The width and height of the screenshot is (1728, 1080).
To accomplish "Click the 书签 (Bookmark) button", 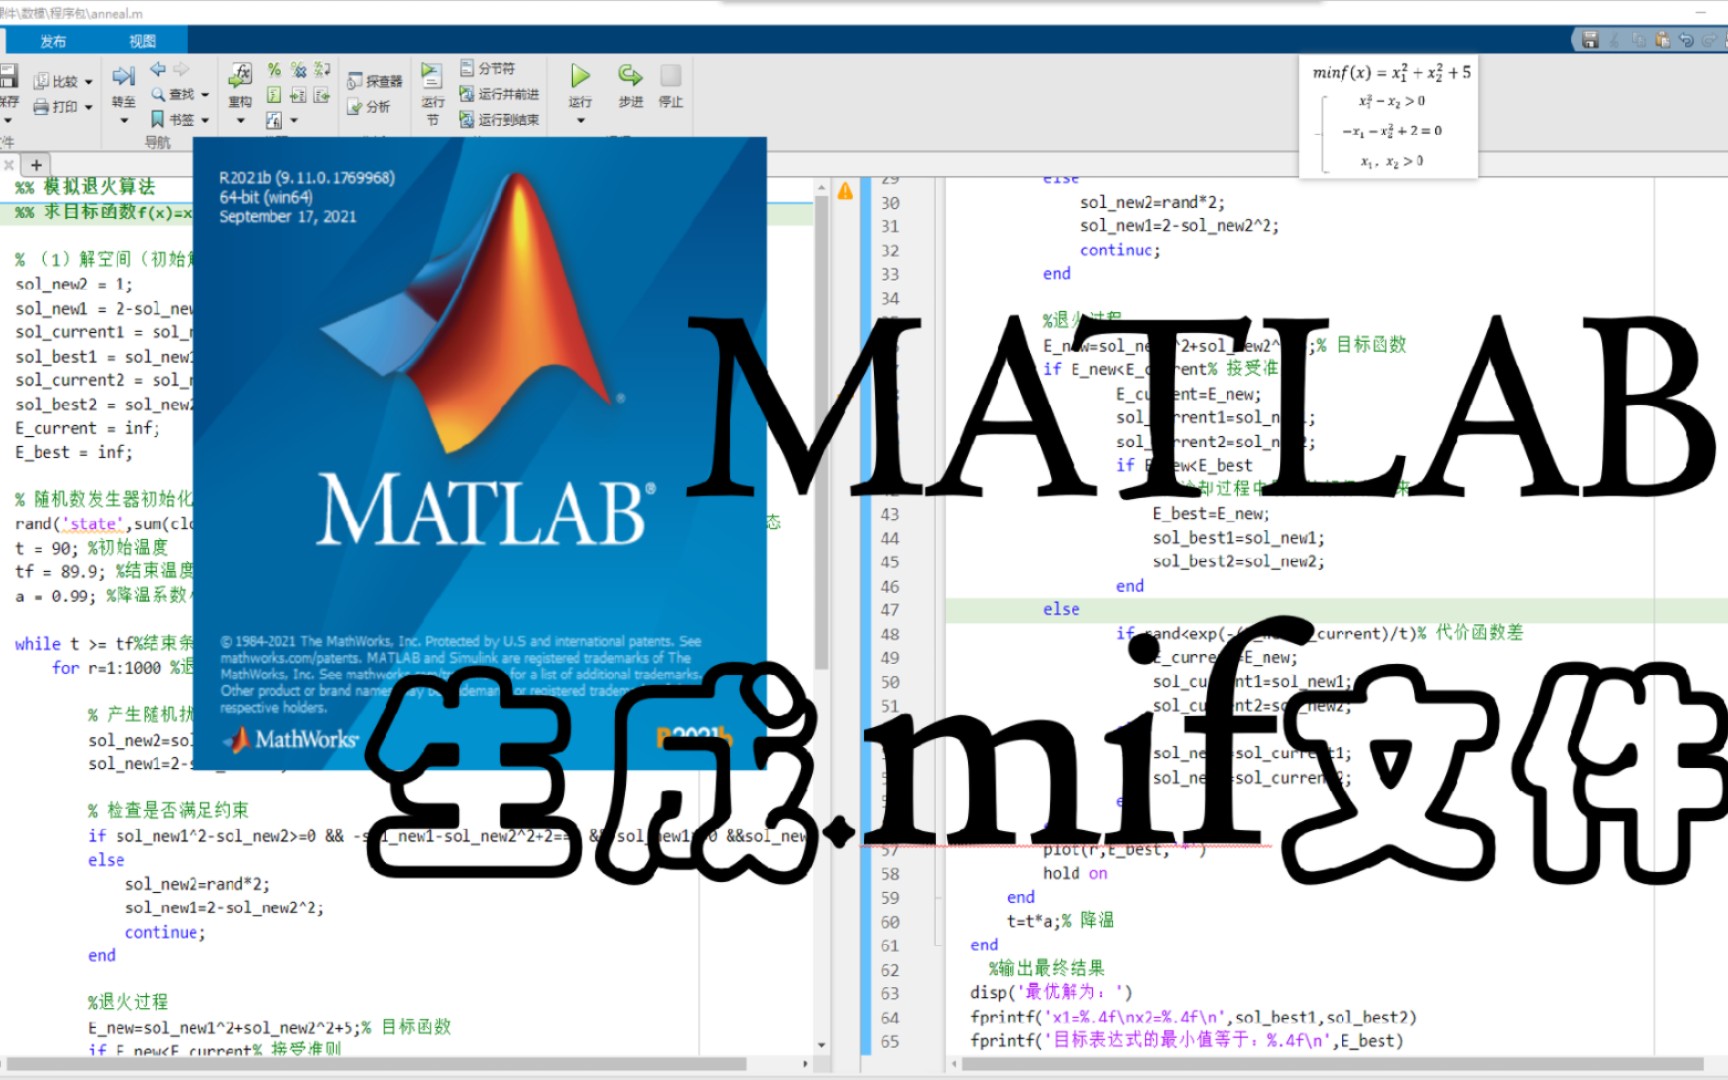I will (x=172, y=120).
